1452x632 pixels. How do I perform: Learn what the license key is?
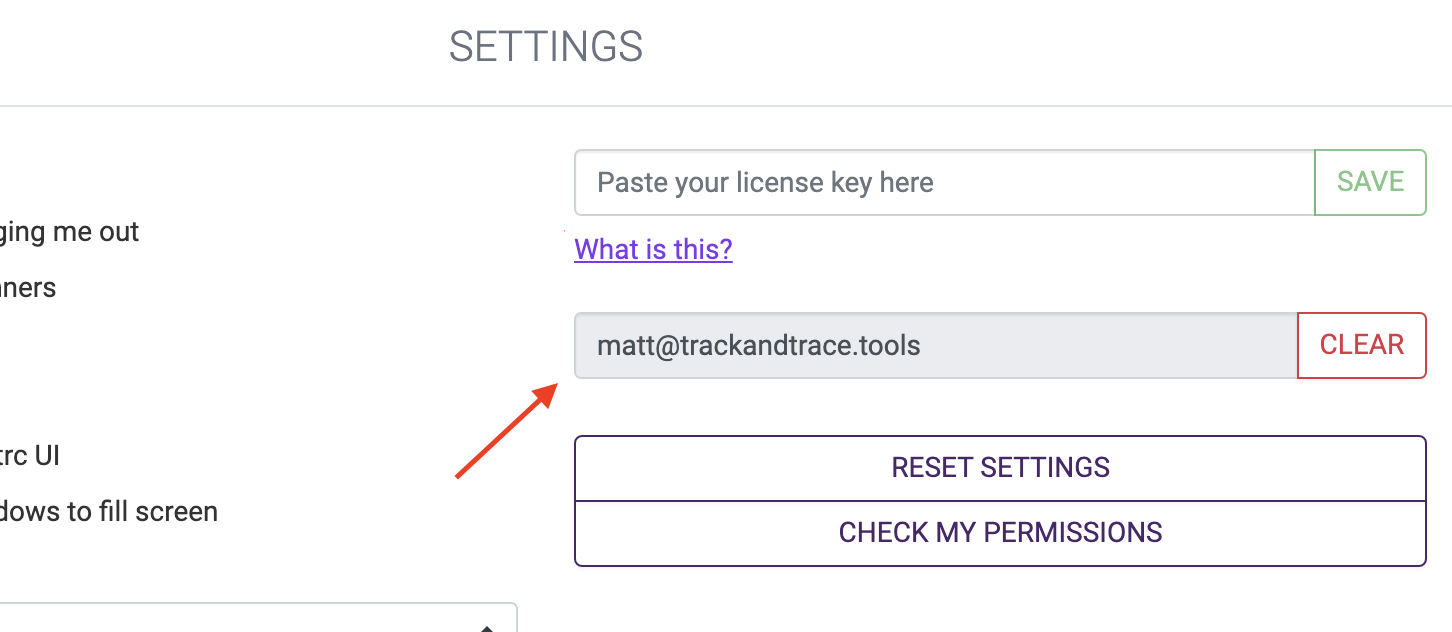coord(653,249)
